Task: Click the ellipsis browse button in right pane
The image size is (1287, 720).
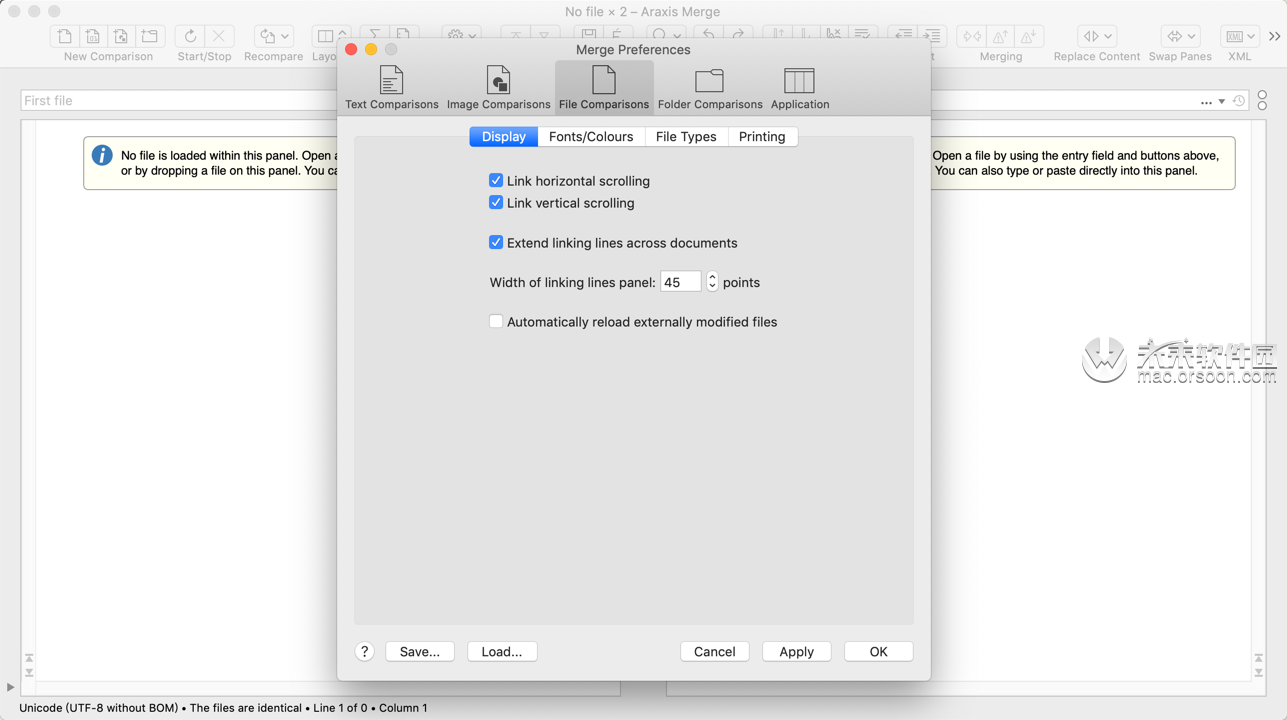Action: pos(1206,102)
